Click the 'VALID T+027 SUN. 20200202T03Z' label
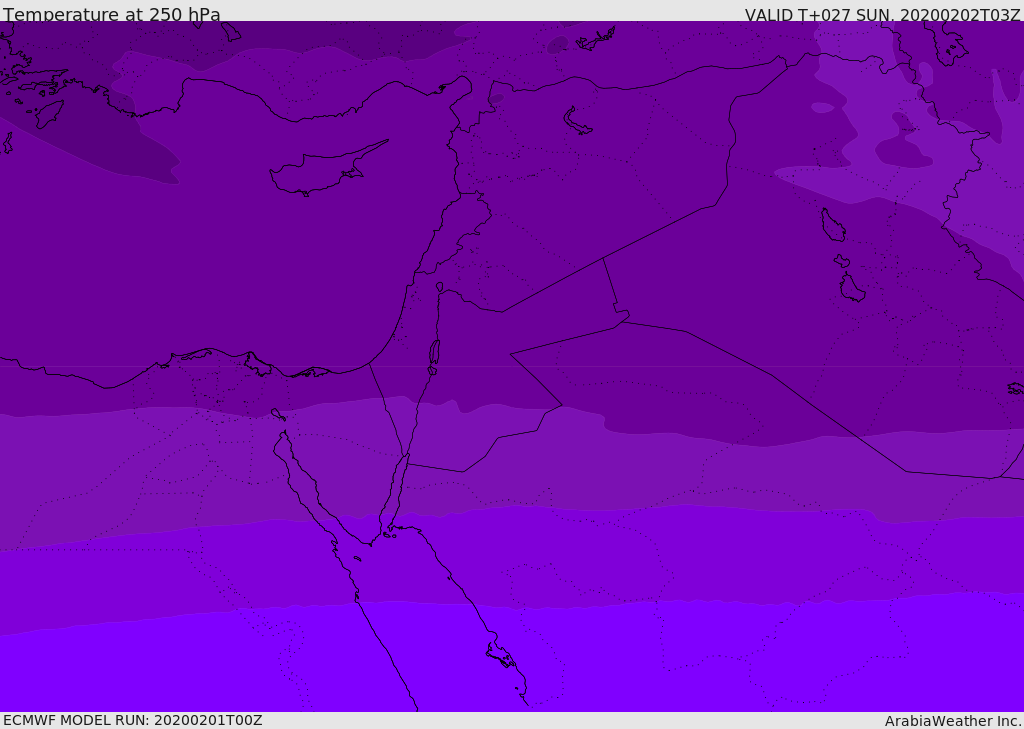The image size is (1024, 729). point(882,15)
